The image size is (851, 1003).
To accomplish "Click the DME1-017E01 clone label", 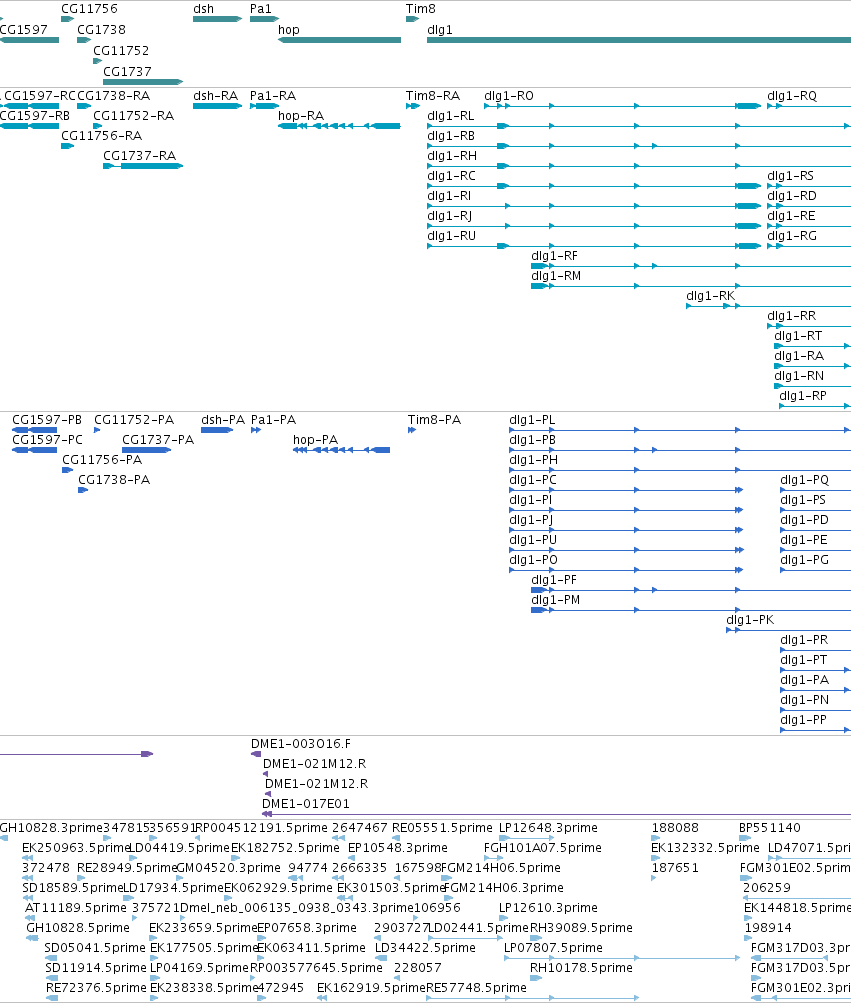I will coord(306,804).
